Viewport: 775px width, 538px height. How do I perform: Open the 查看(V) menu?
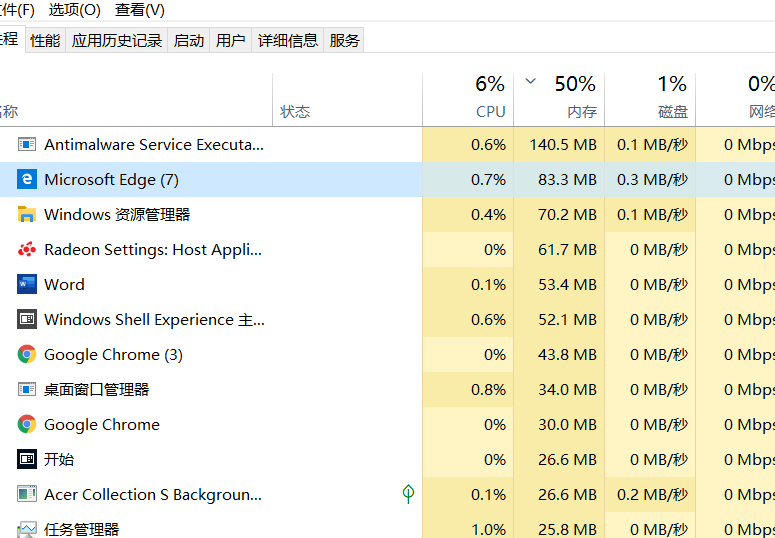[x=140, y=10]
